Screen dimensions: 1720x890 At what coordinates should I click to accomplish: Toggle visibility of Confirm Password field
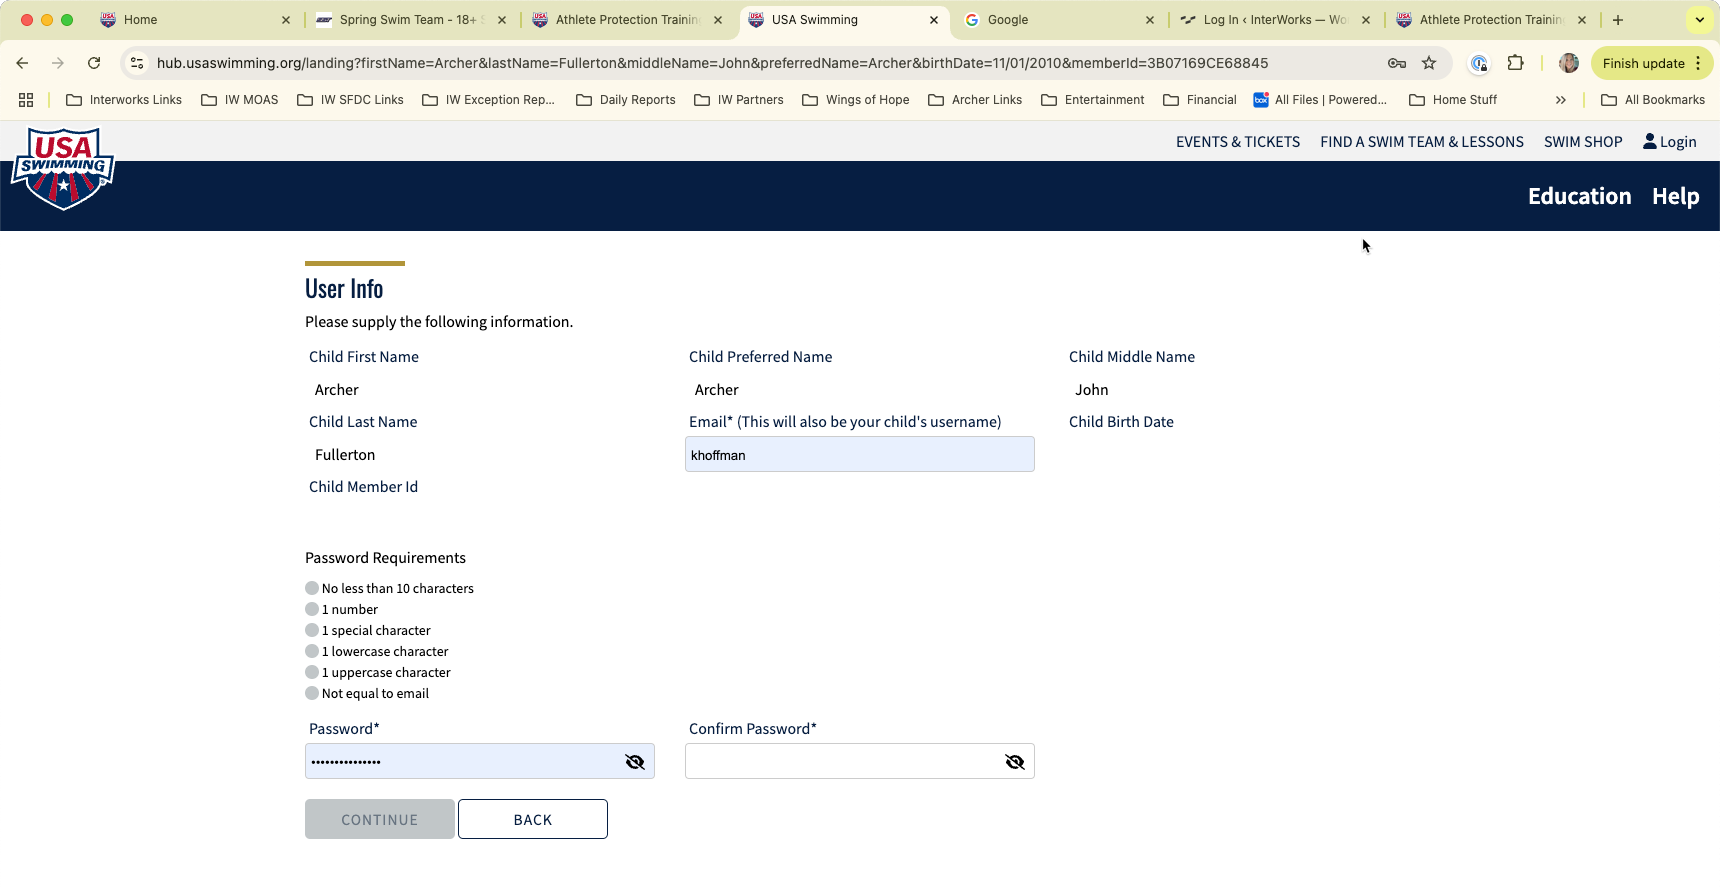point(1014,762)
